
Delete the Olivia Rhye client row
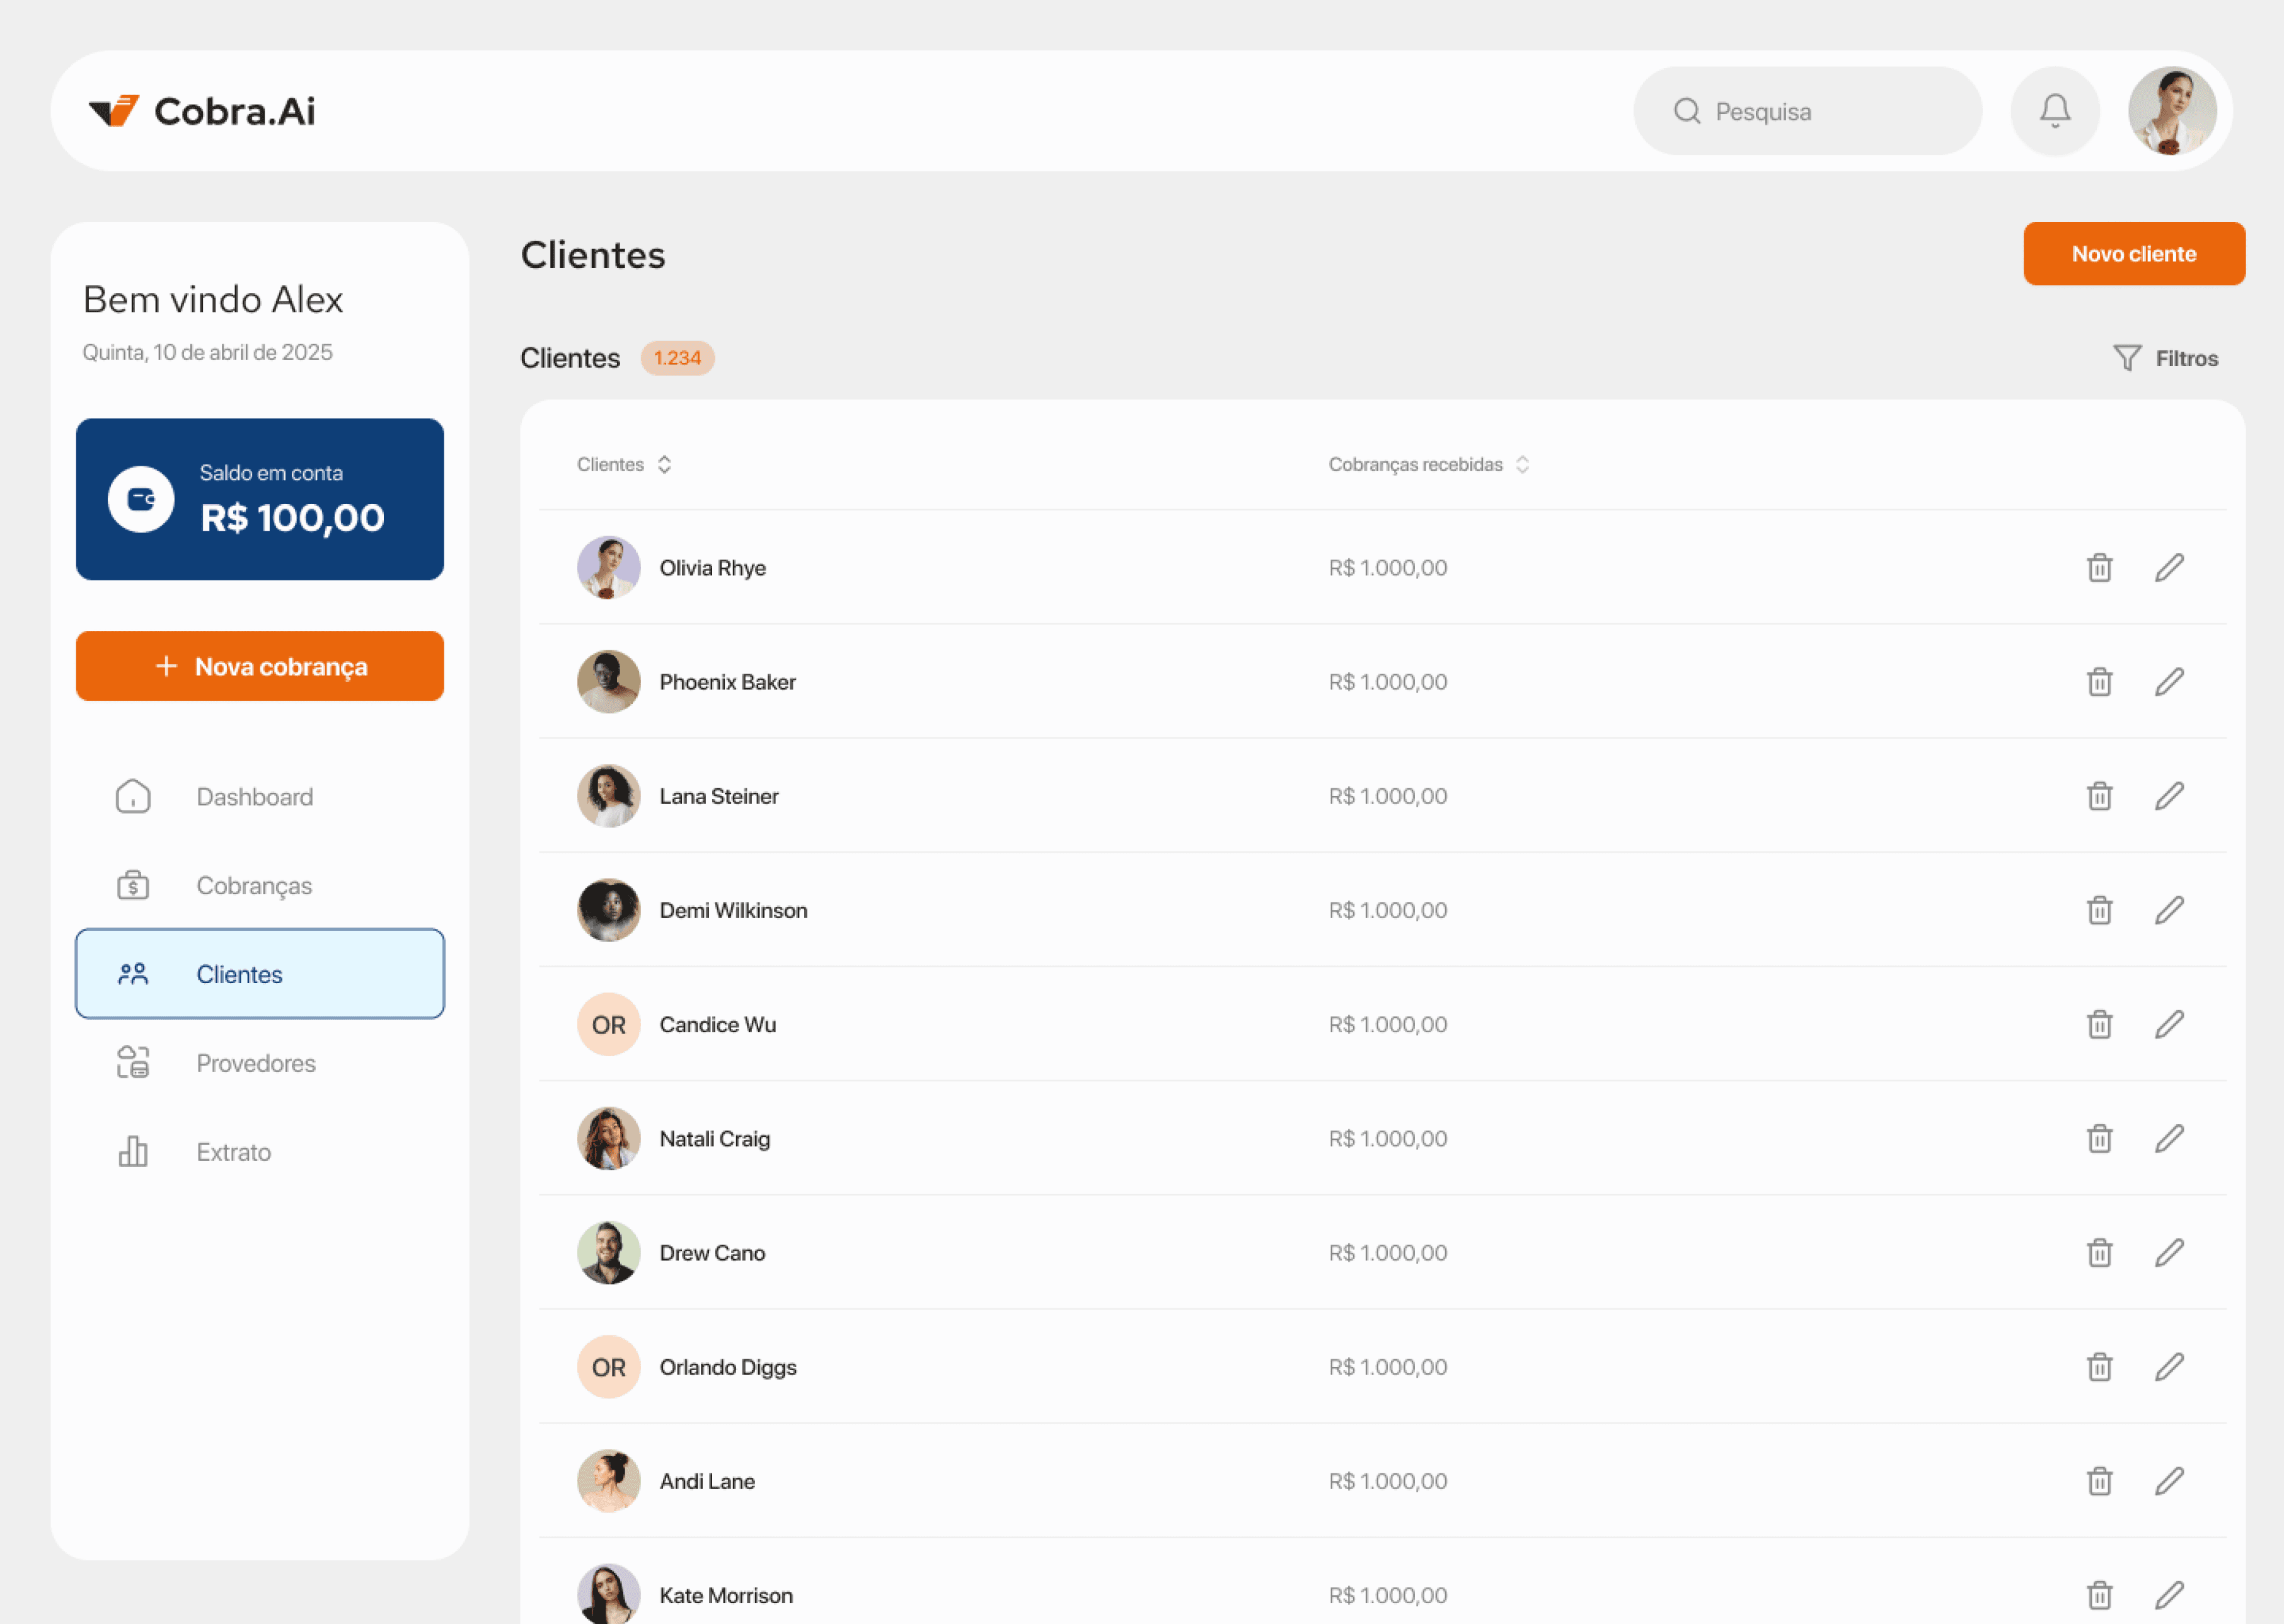coord(2099,568)
